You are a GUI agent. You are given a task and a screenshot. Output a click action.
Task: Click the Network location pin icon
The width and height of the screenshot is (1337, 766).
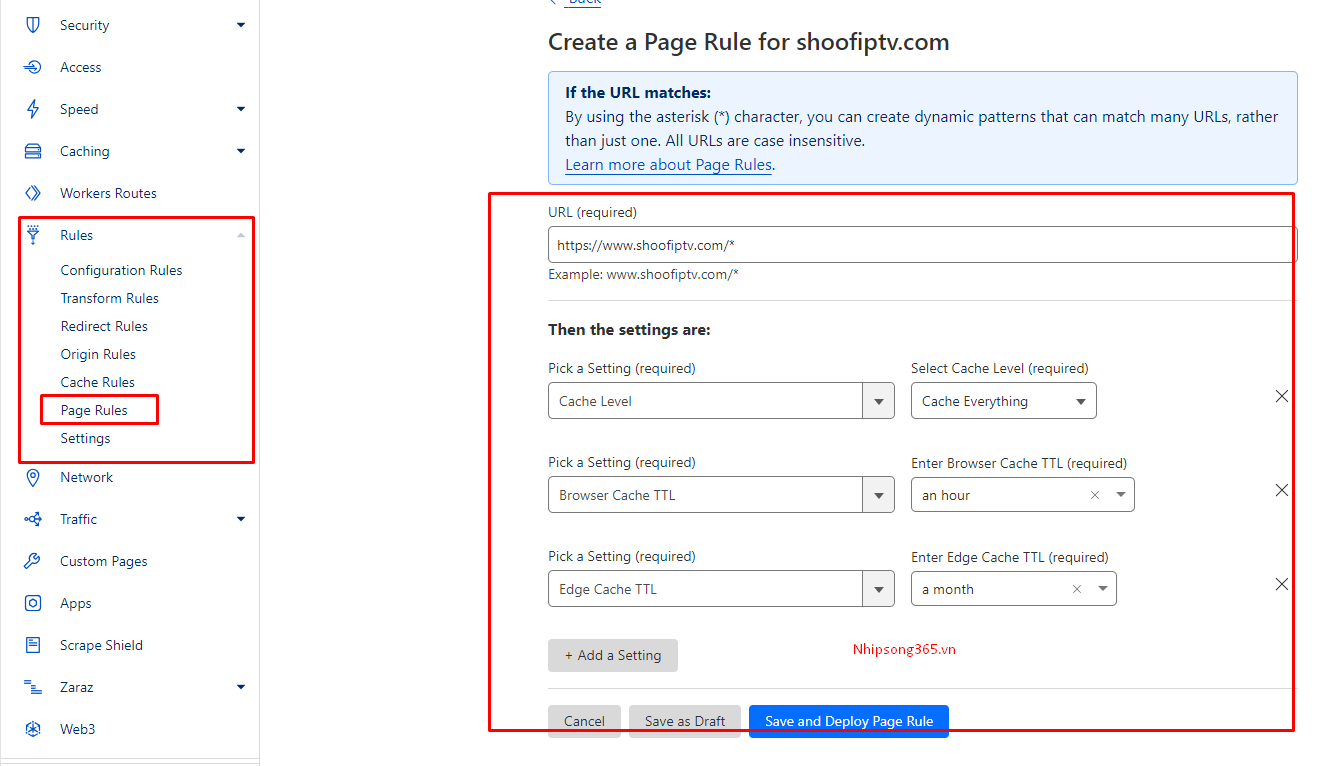[33, 477]
